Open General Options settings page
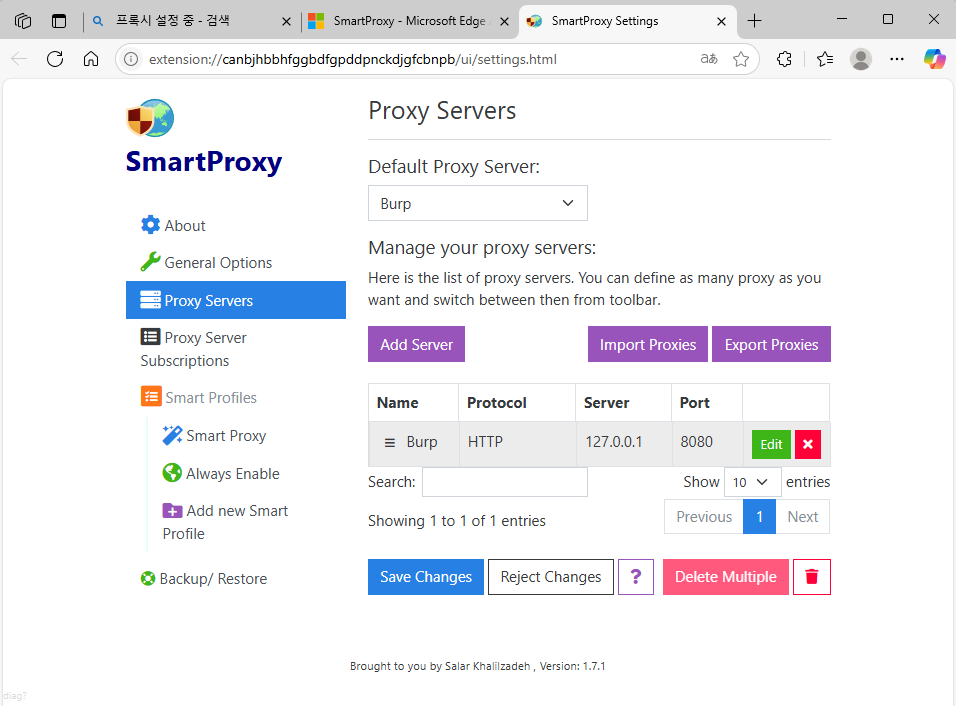956x706 pixels. [206, 263]
